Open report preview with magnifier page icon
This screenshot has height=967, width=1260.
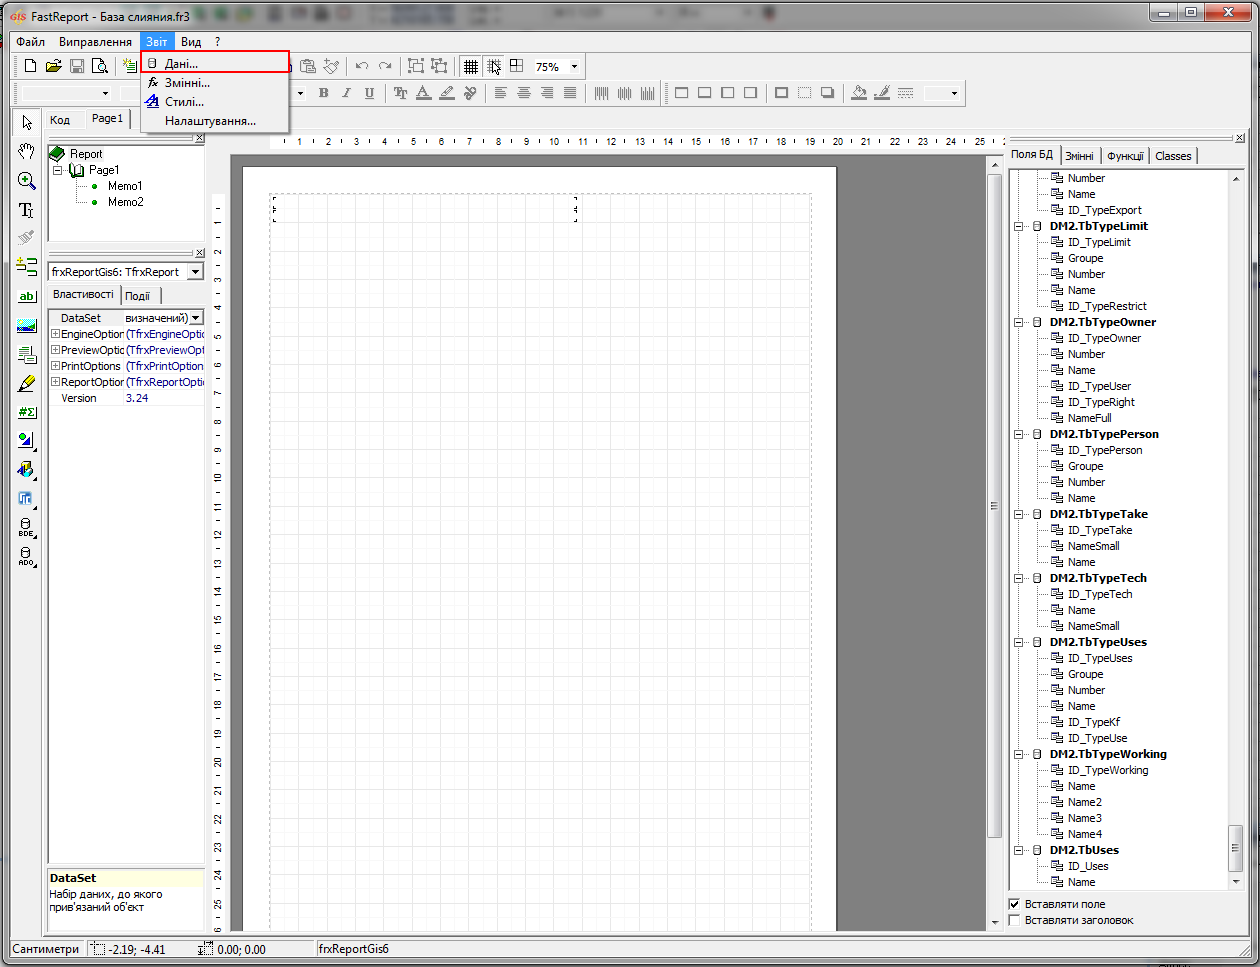(100, 66)
